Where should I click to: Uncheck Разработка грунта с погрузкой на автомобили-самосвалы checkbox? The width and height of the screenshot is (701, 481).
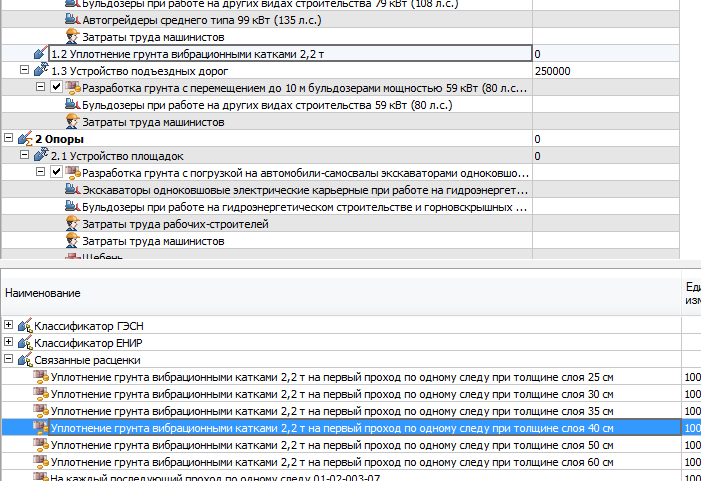point(56,172)
